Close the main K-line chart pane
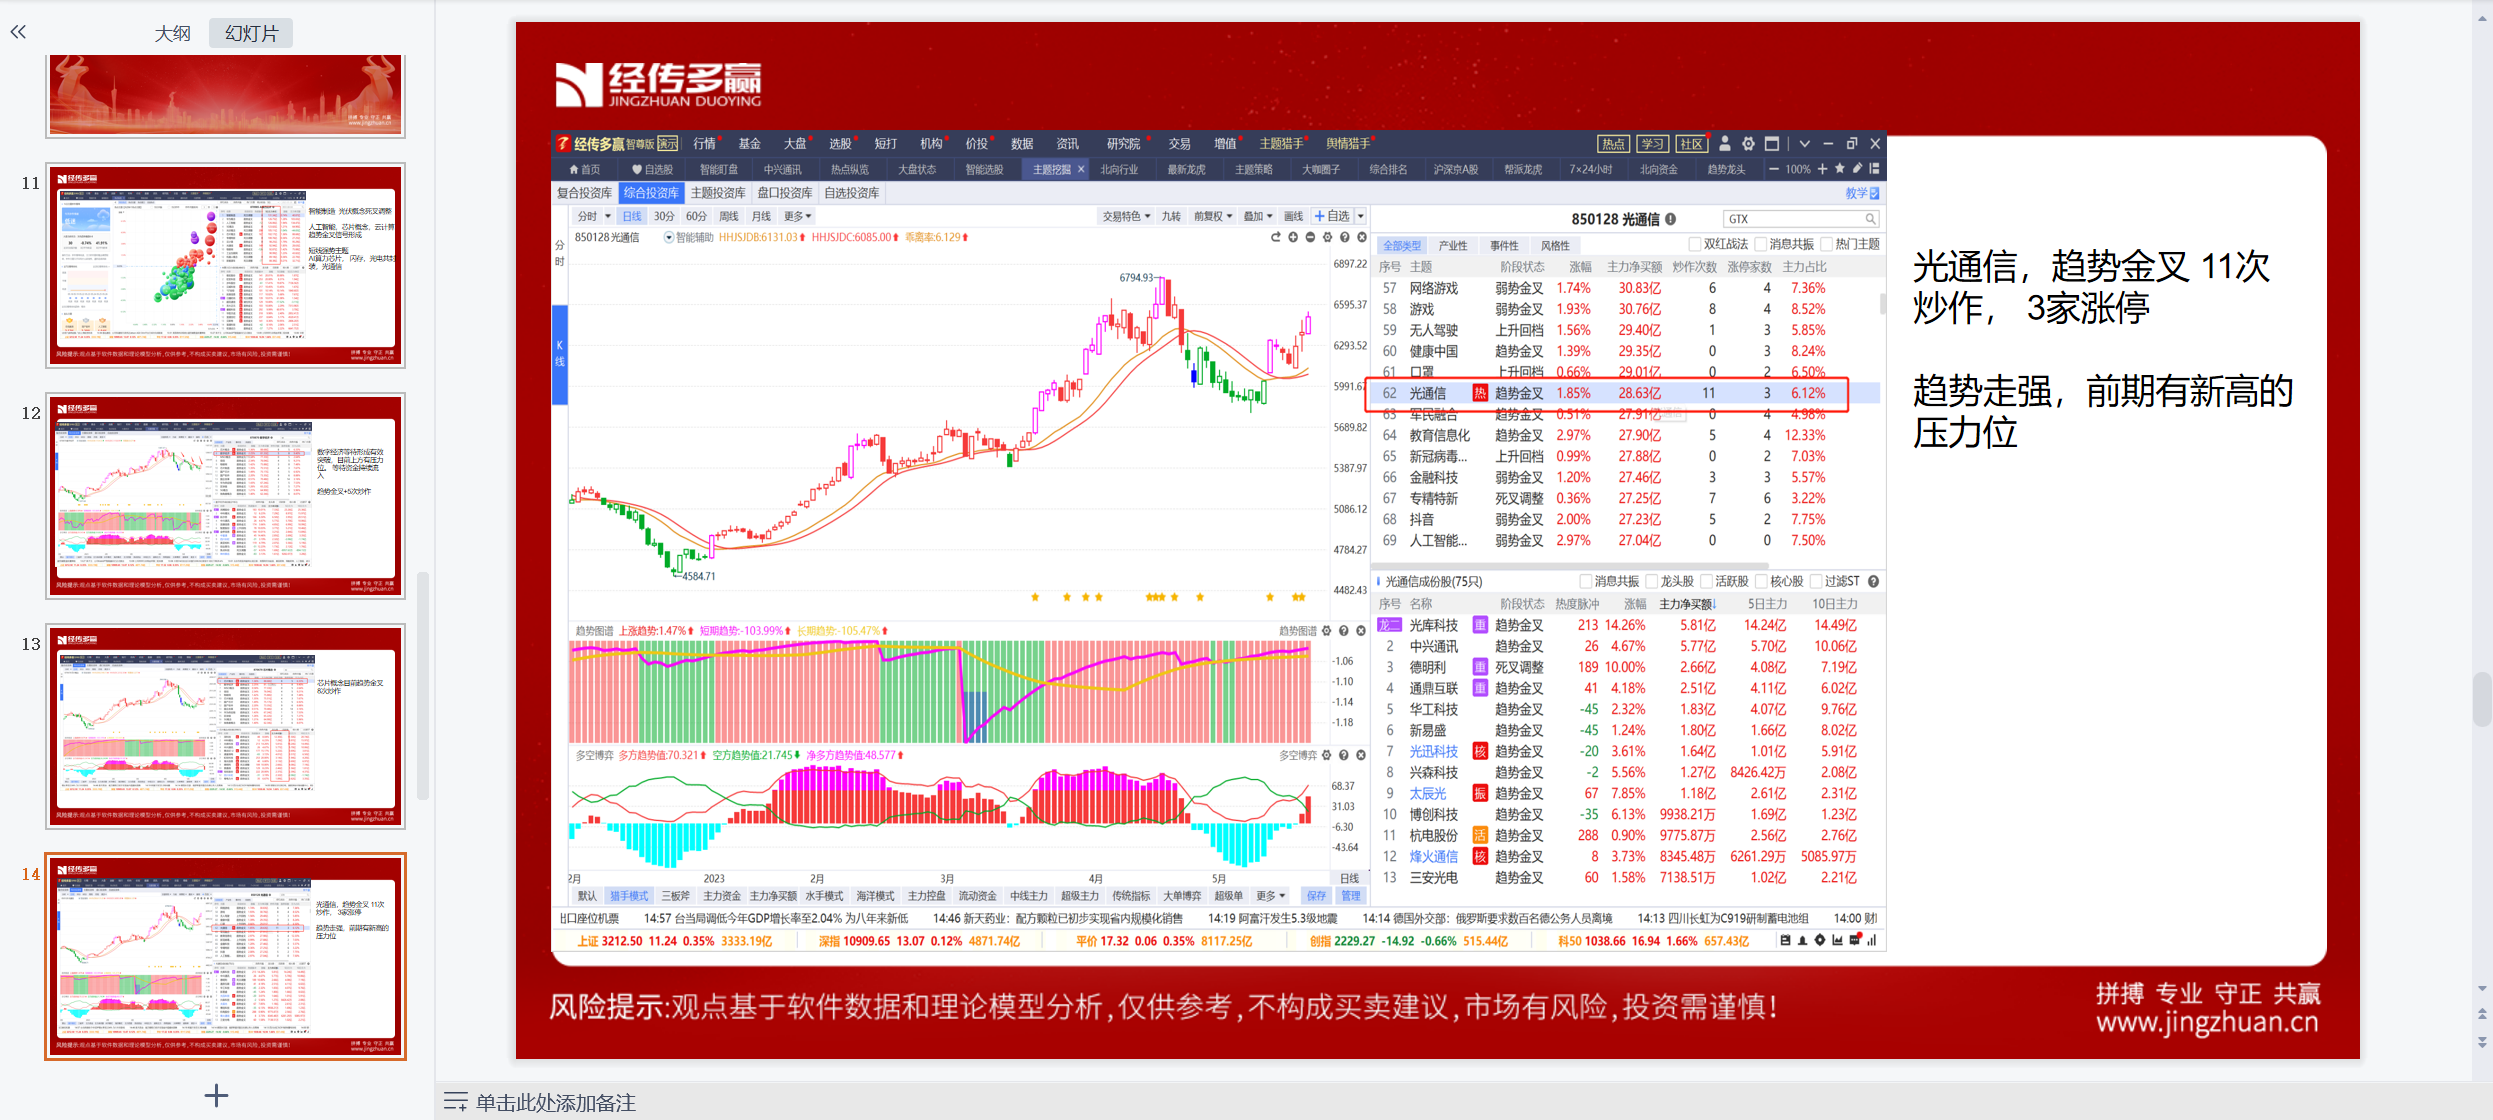2493x1120 pixels. [x=1361, y=237]
